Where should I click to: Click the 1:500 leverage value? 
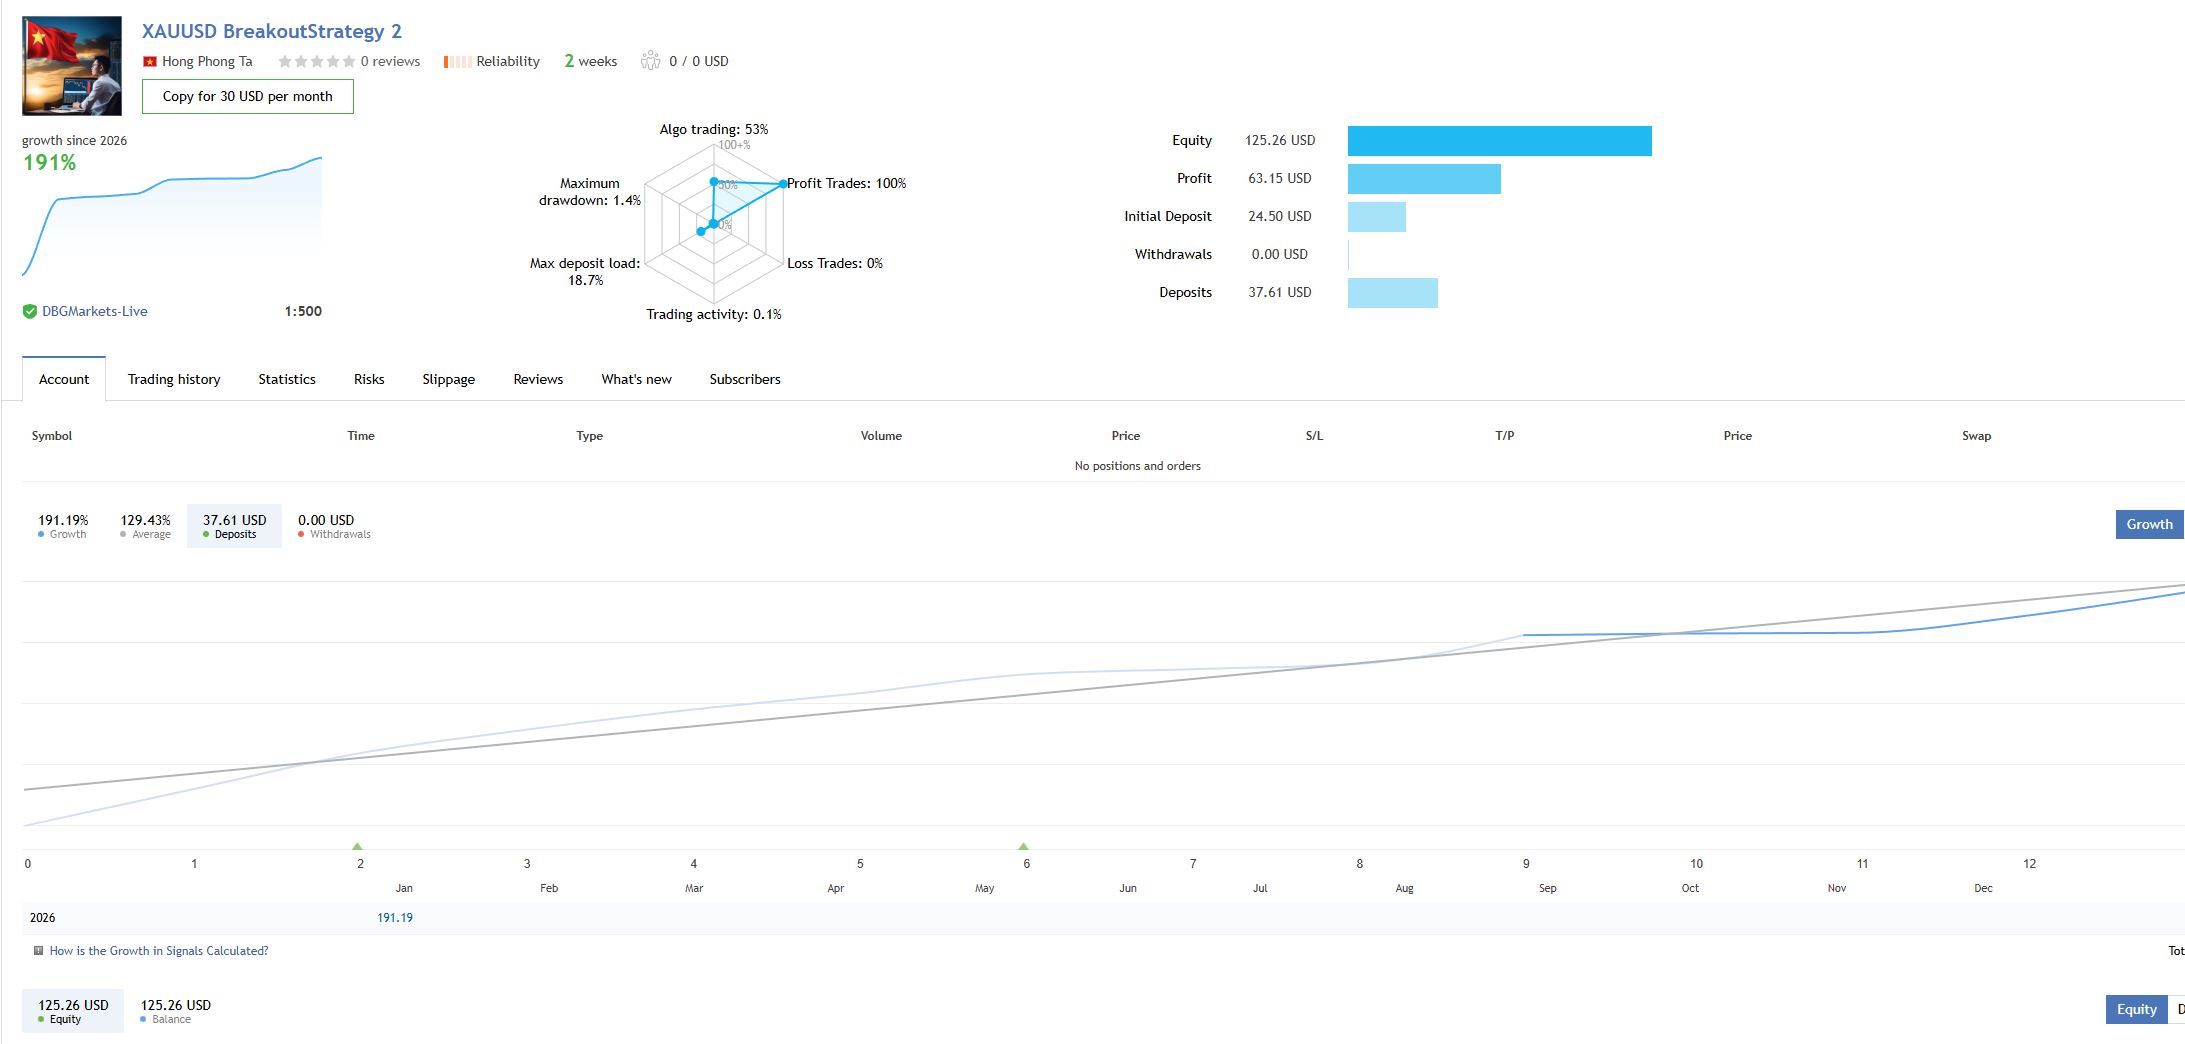(303, 311)
